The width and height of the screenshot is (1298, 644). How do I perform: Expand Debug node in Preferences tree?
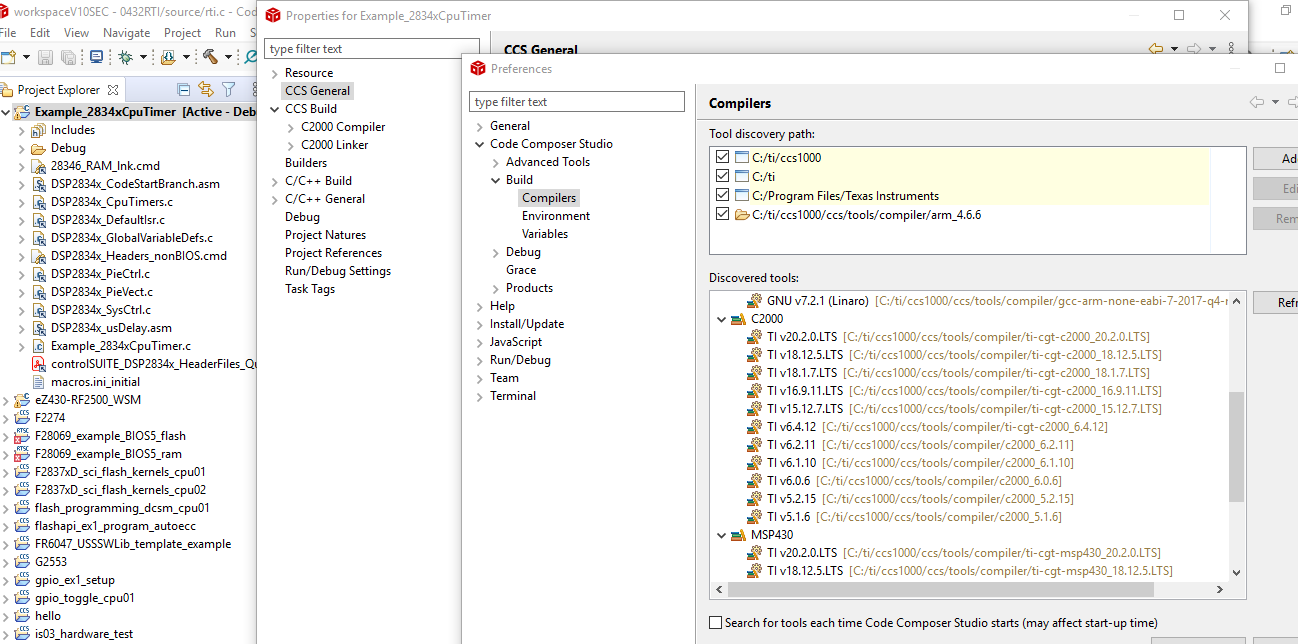point(495,252)
